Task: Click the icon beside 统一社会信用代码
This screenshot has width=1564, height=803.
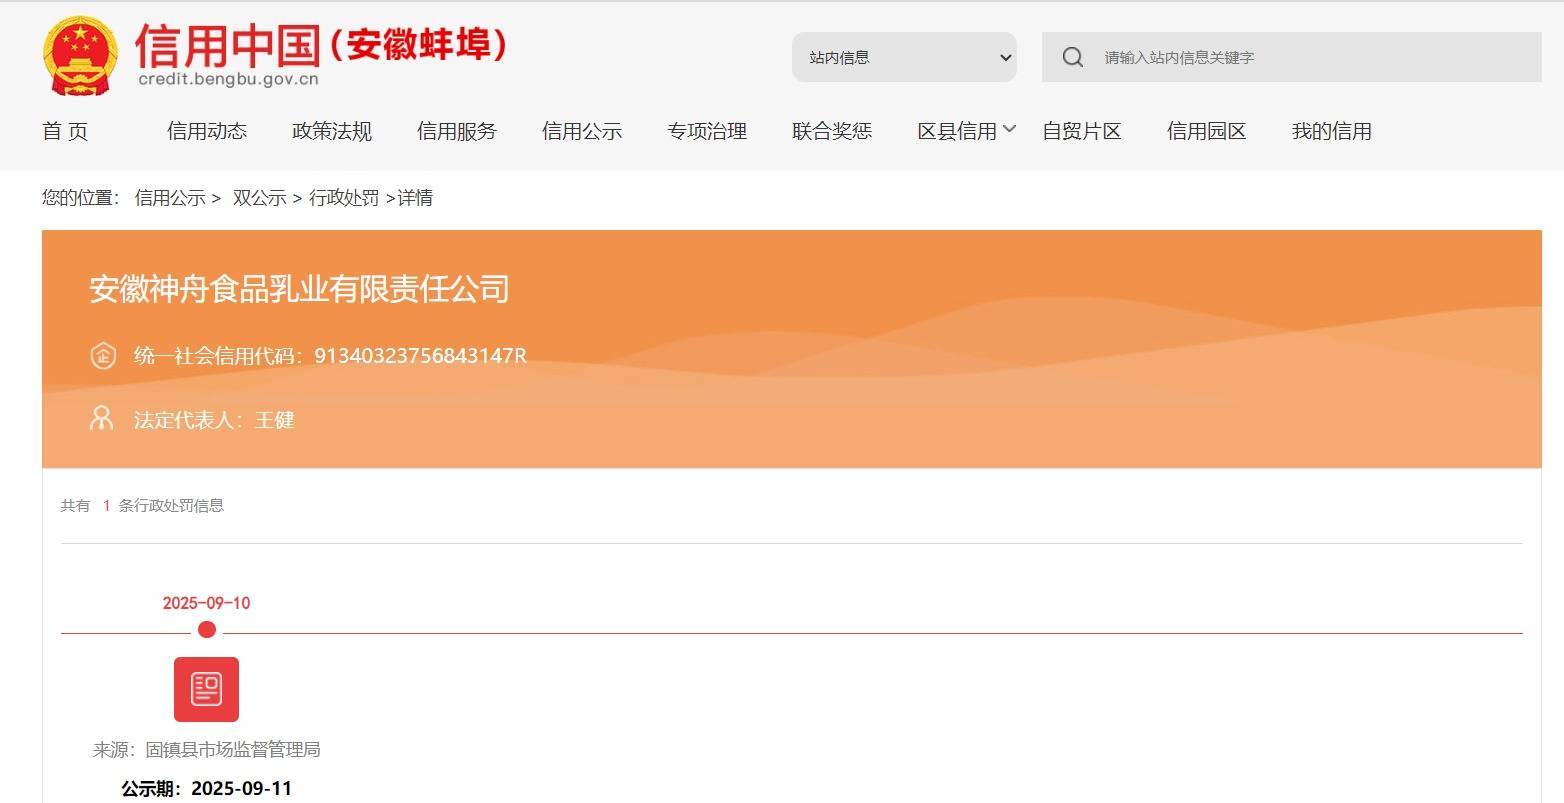Action: click(103, 355)
